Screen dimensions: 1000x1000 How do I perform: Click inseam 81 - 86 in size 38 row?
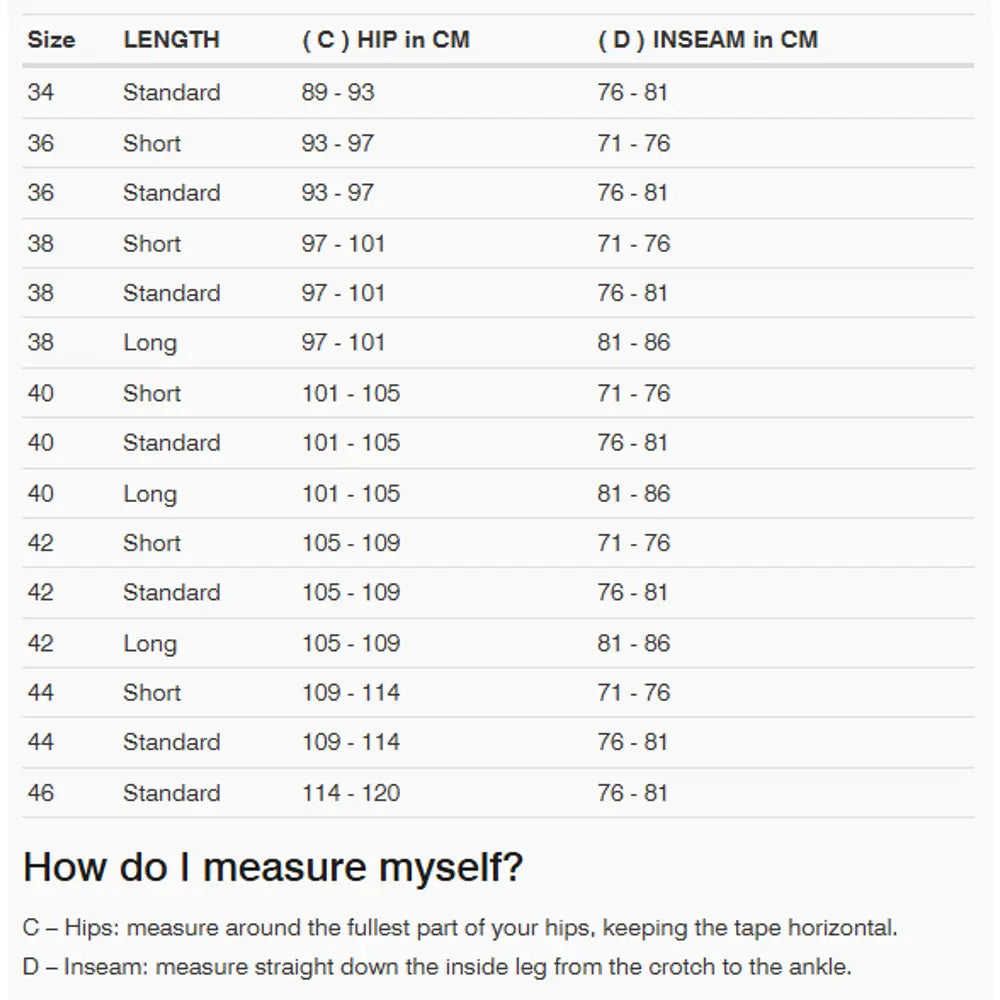pos(634,343)
